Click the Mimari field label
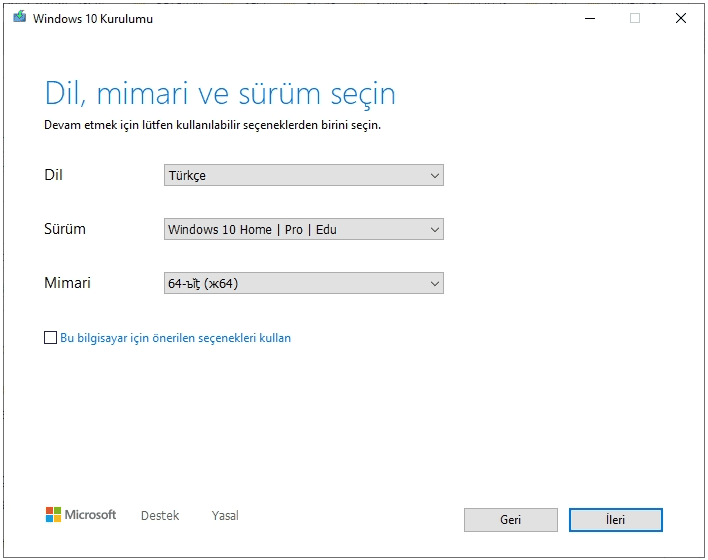The image size is (708, 560). [x=67, y=283]
